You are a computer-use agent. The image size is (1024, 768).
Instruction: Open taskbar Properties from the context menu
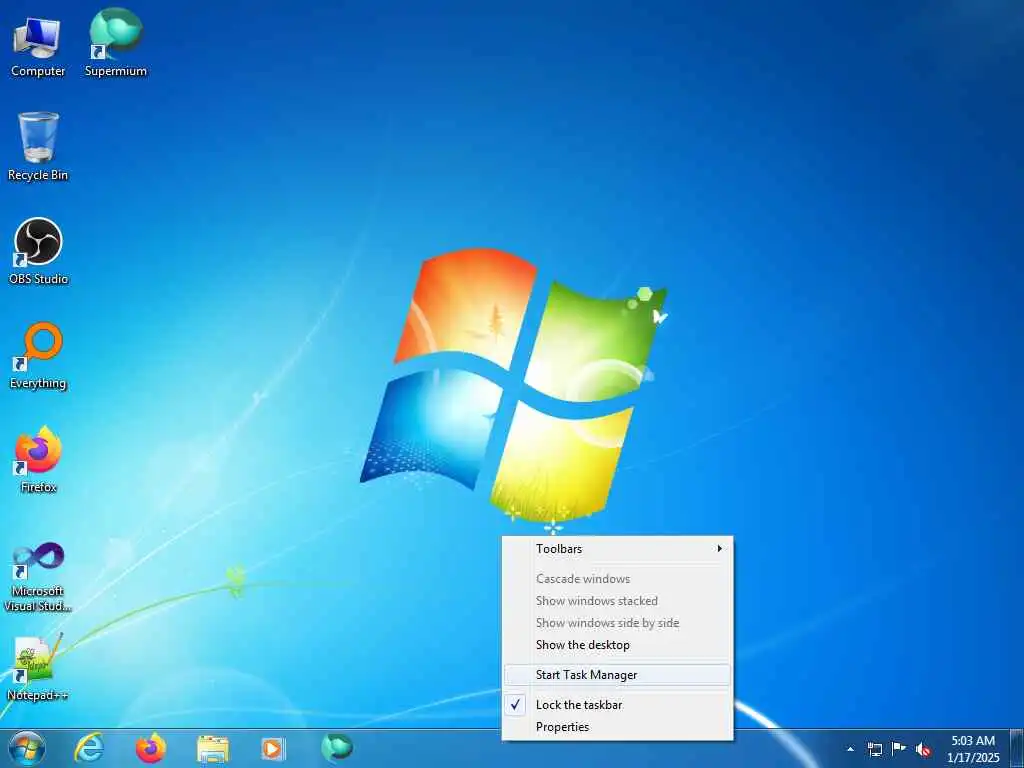[x=617, y=727]
